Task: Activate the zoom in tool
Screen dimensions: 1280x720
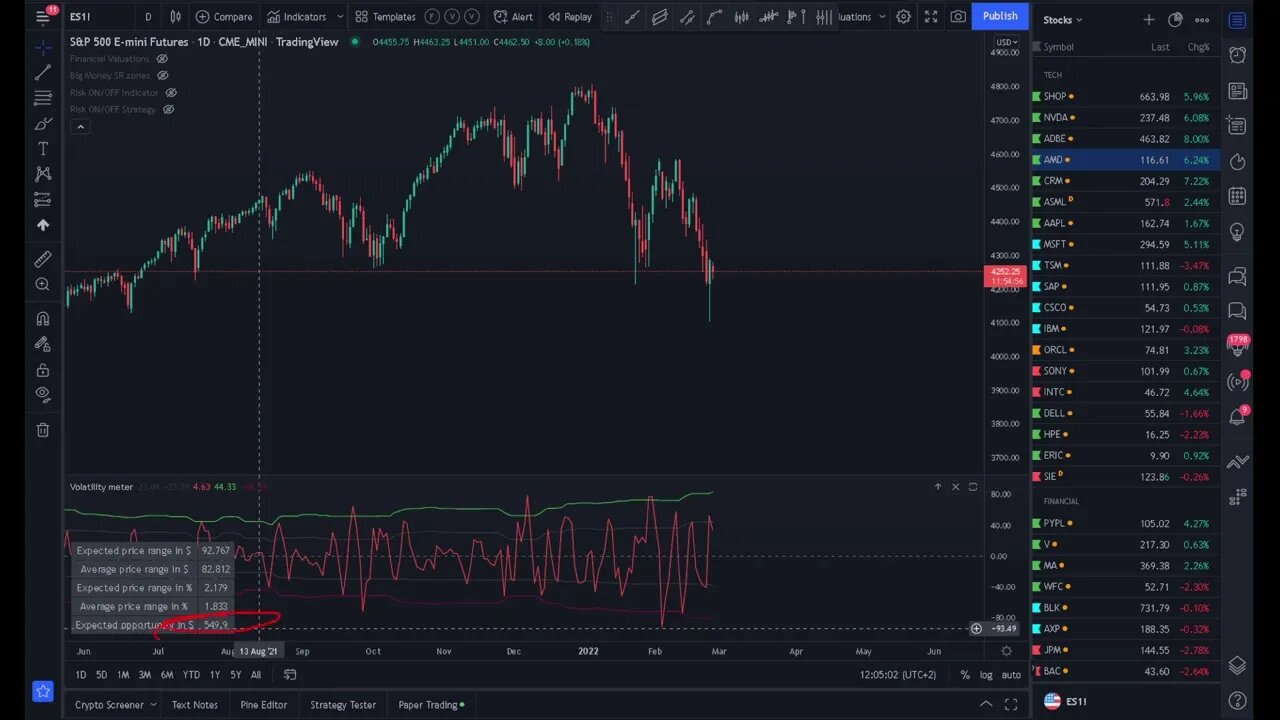Action: (x=42, y=285)
